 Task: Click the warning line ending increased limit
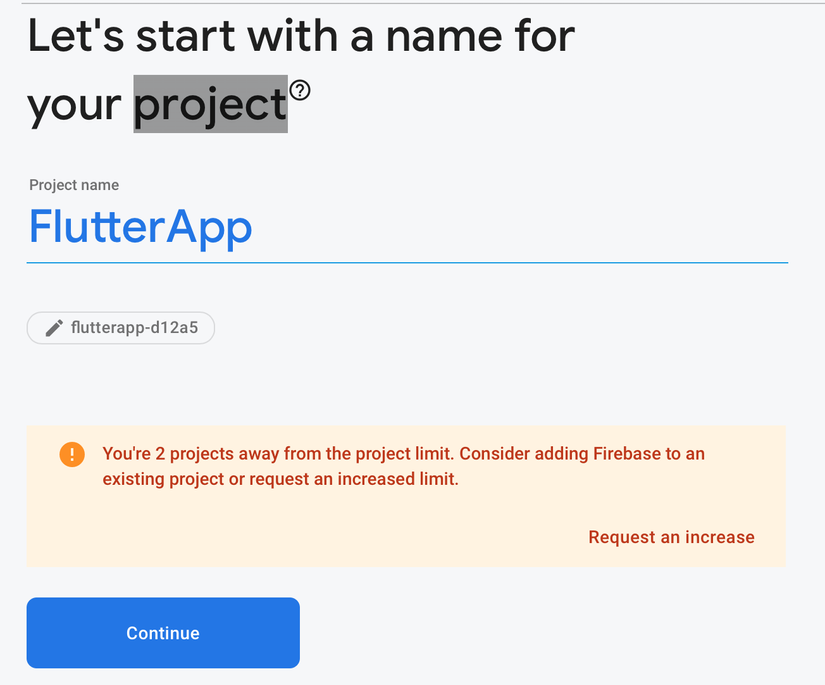pyautogui.click(x=280, y=479)
